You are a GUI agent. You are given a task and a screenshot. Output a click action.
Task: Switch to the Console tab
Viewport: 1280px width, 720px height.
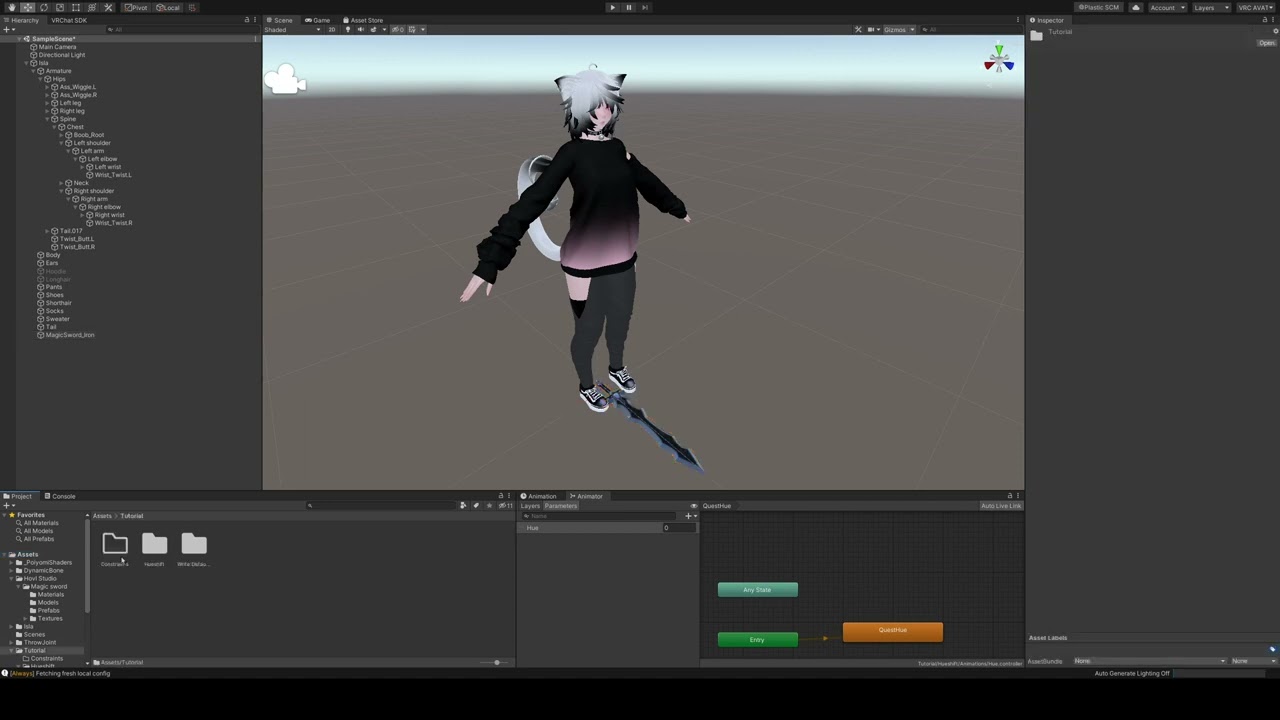click(60, 496)
